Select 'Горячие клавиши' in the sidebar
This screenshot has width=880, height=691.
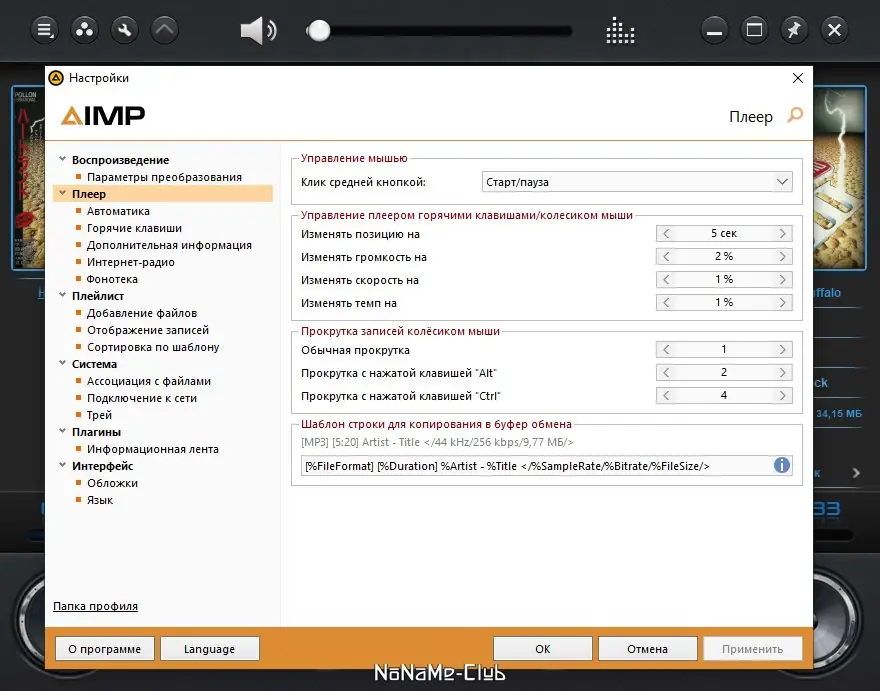click(x=133, y=227)
